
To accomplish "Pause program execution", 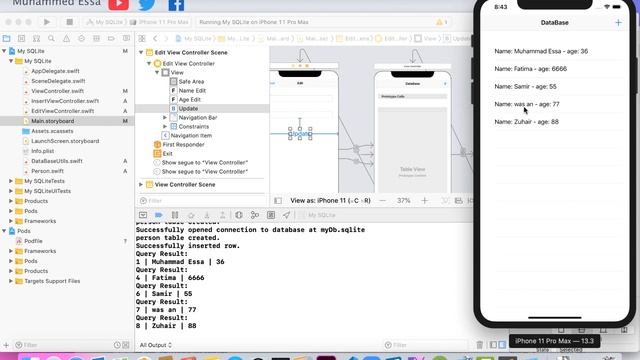I will pos(175,215).
